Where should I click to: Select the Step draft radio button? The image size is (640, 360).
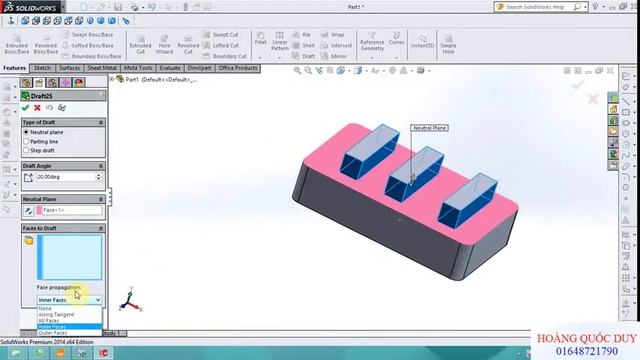(26, 150)
